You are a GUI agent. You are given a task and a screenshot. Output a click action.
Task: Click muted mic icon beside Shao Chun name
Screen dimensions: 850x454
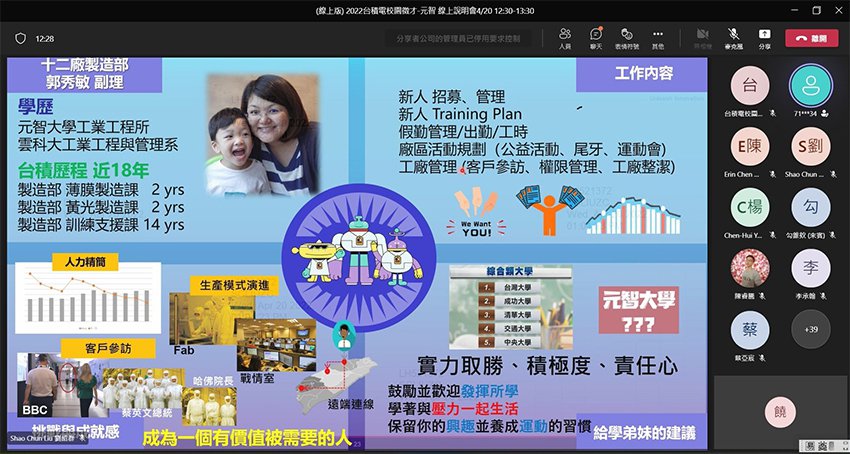pos(833,175)
